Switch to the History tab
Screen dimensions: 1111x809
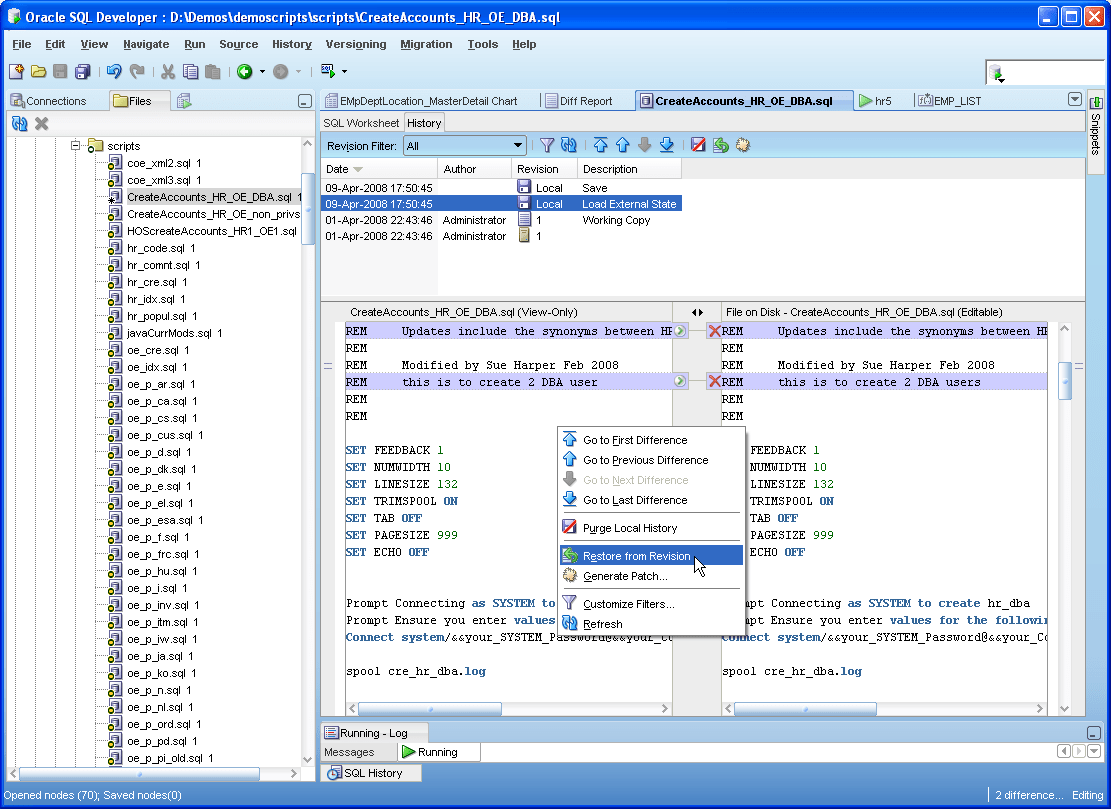pyautogui.click(x=424, y=122)
